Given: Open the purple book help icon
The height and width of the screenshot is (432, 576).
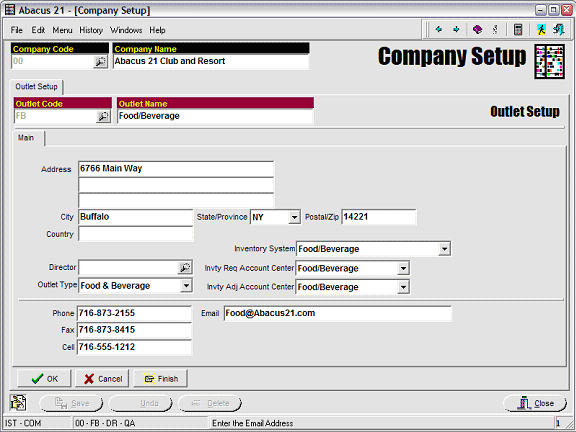Looking at the screenshot, I should (x=477, y=29).
